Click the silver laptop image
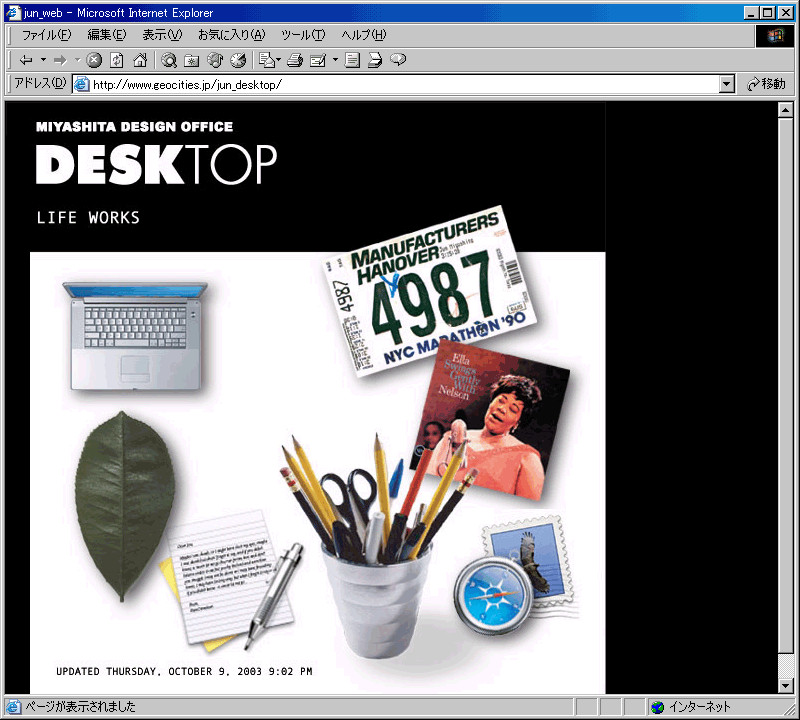The width and height of the screenshot is (800, 720). click(135, 336)
